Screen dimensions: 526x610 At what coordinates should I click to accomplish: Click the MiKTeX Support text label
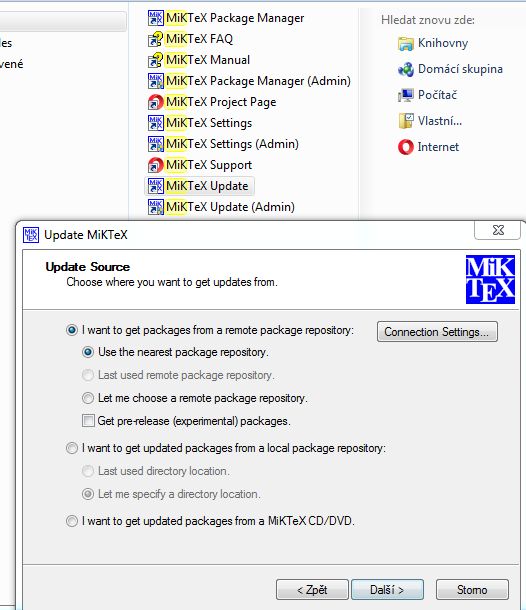209,165
